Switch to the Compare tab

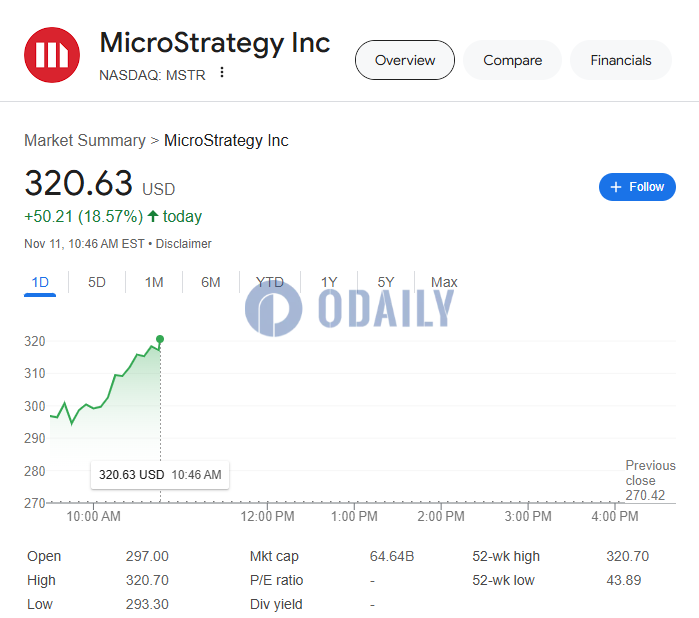click(513, 60)
